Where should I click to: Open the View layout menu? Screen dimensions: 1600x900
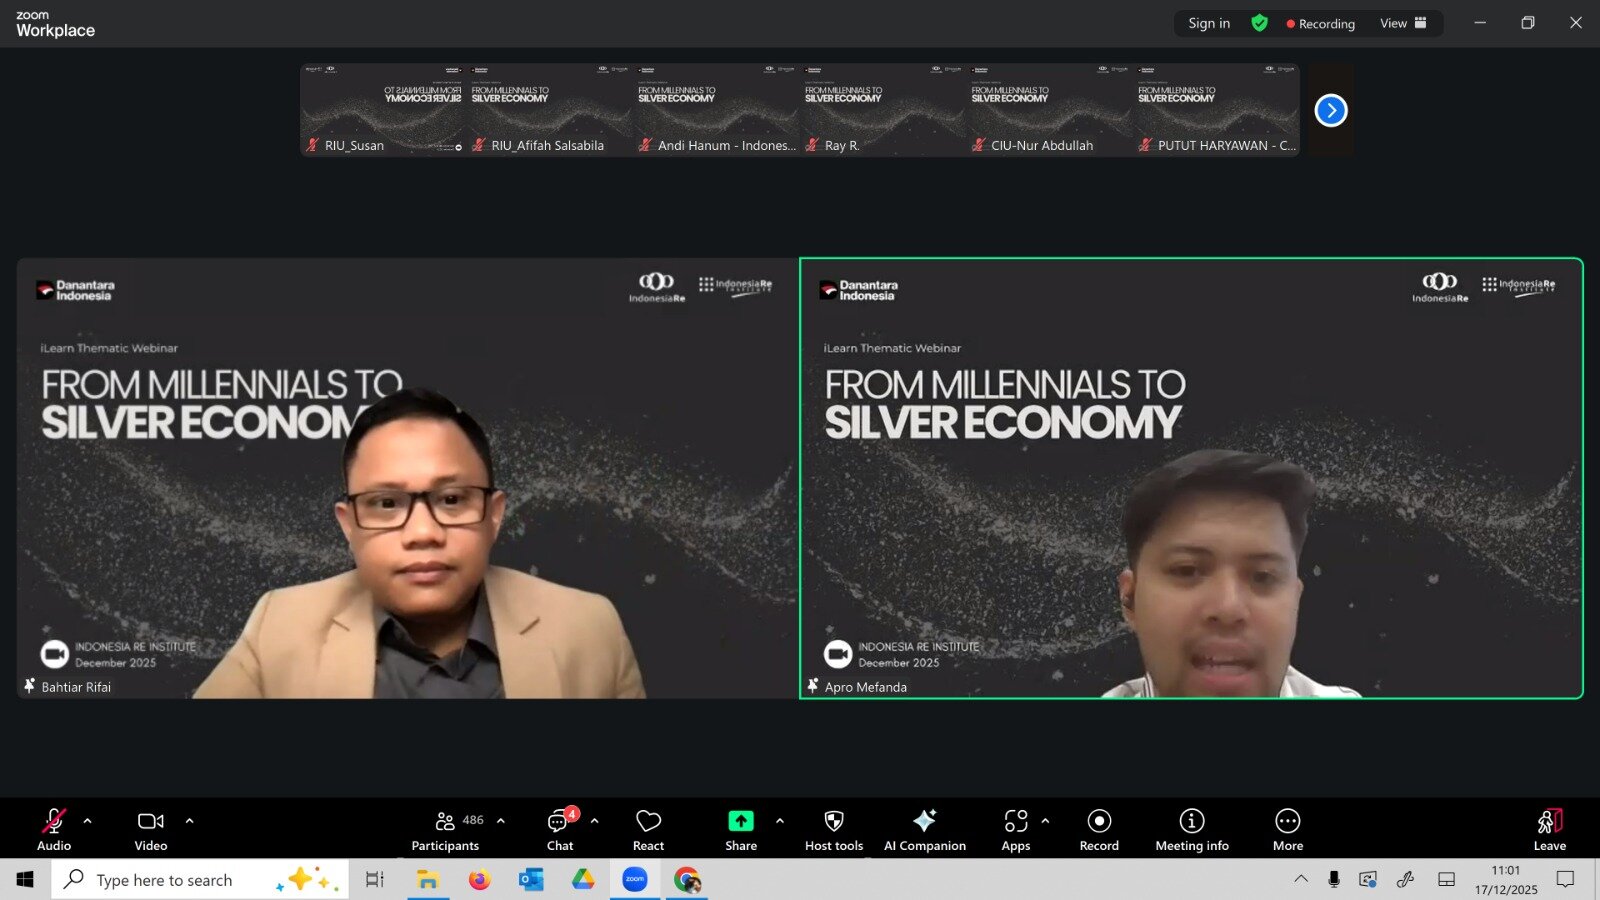pos(1402,23)
